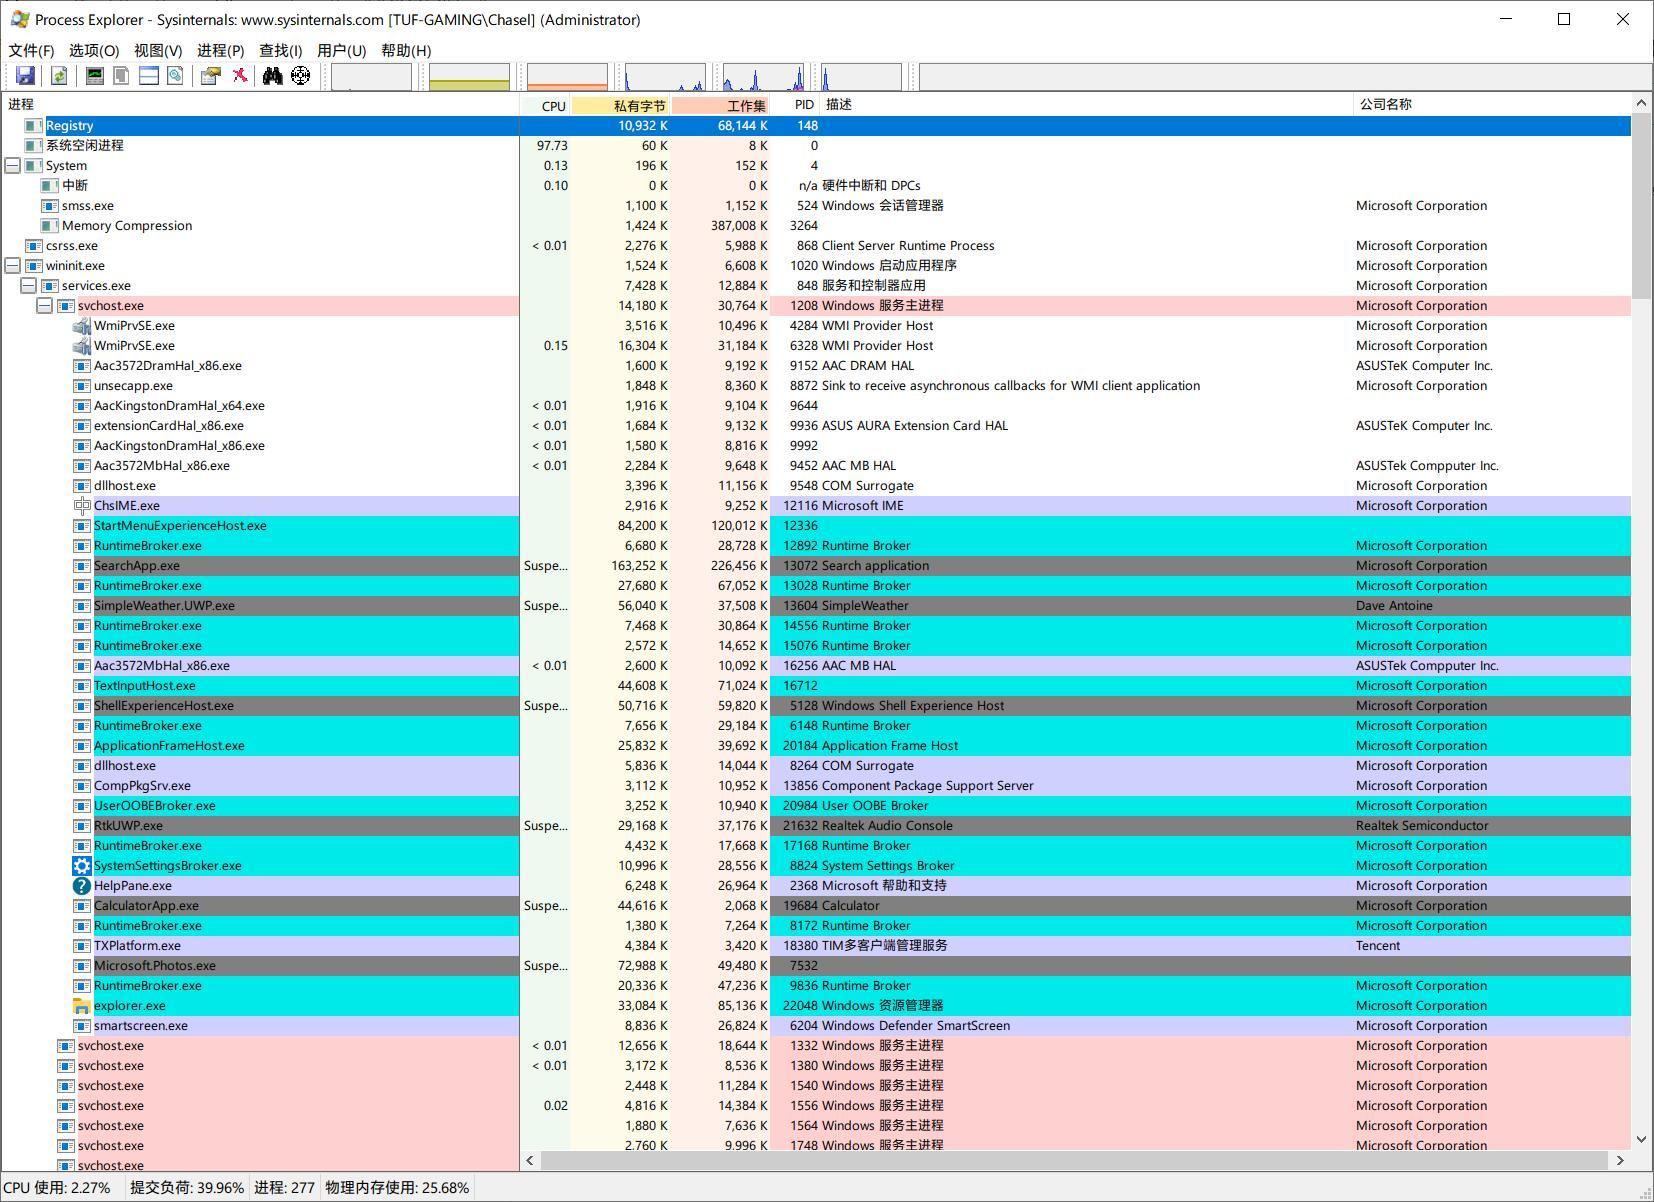Click the TXPlatform.exe process icon
This screenshot has width=1654, height=1202.
(x=82, y=946)
